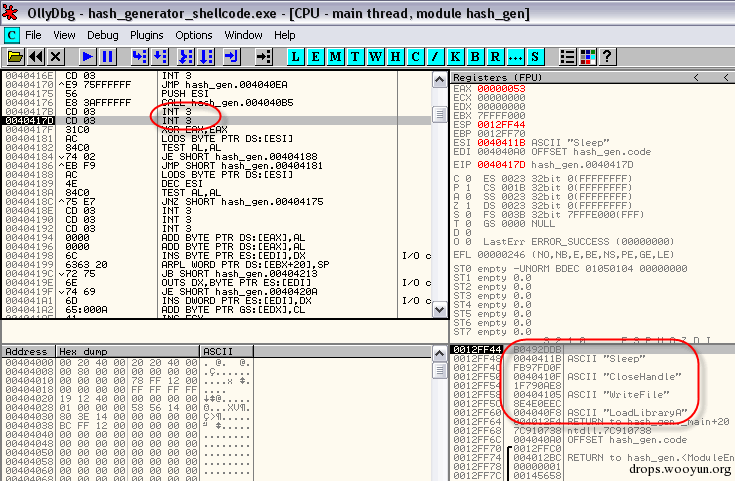Click the Step into icon
The width and height of the screenshot is (735, 481).
[x=139, y=57]
